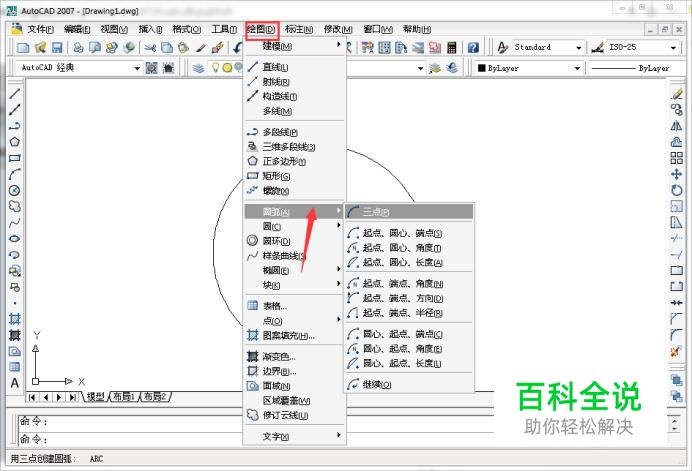Open the layer list dropdown arrow

click(420, 68)
